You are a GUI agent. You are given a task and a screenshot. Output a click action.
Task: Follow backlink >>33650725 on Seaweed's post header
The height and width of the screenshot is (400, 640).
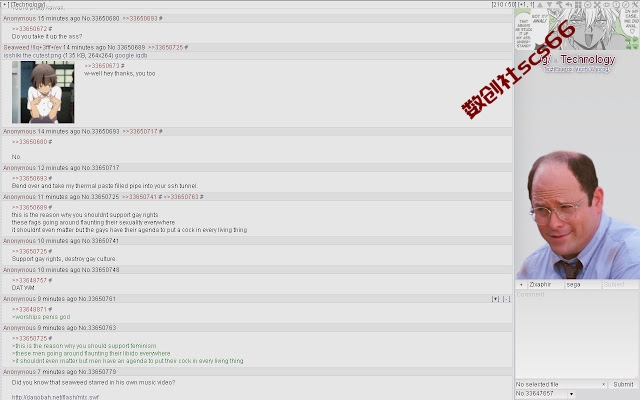tap(166, 47)
